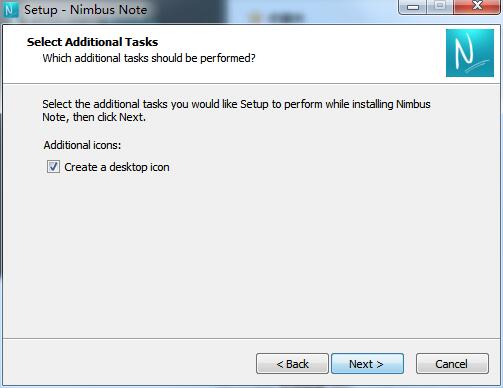Minimize the Setup window
The height and width of the screenshot is (388, 503).
(x=413, y=7)
